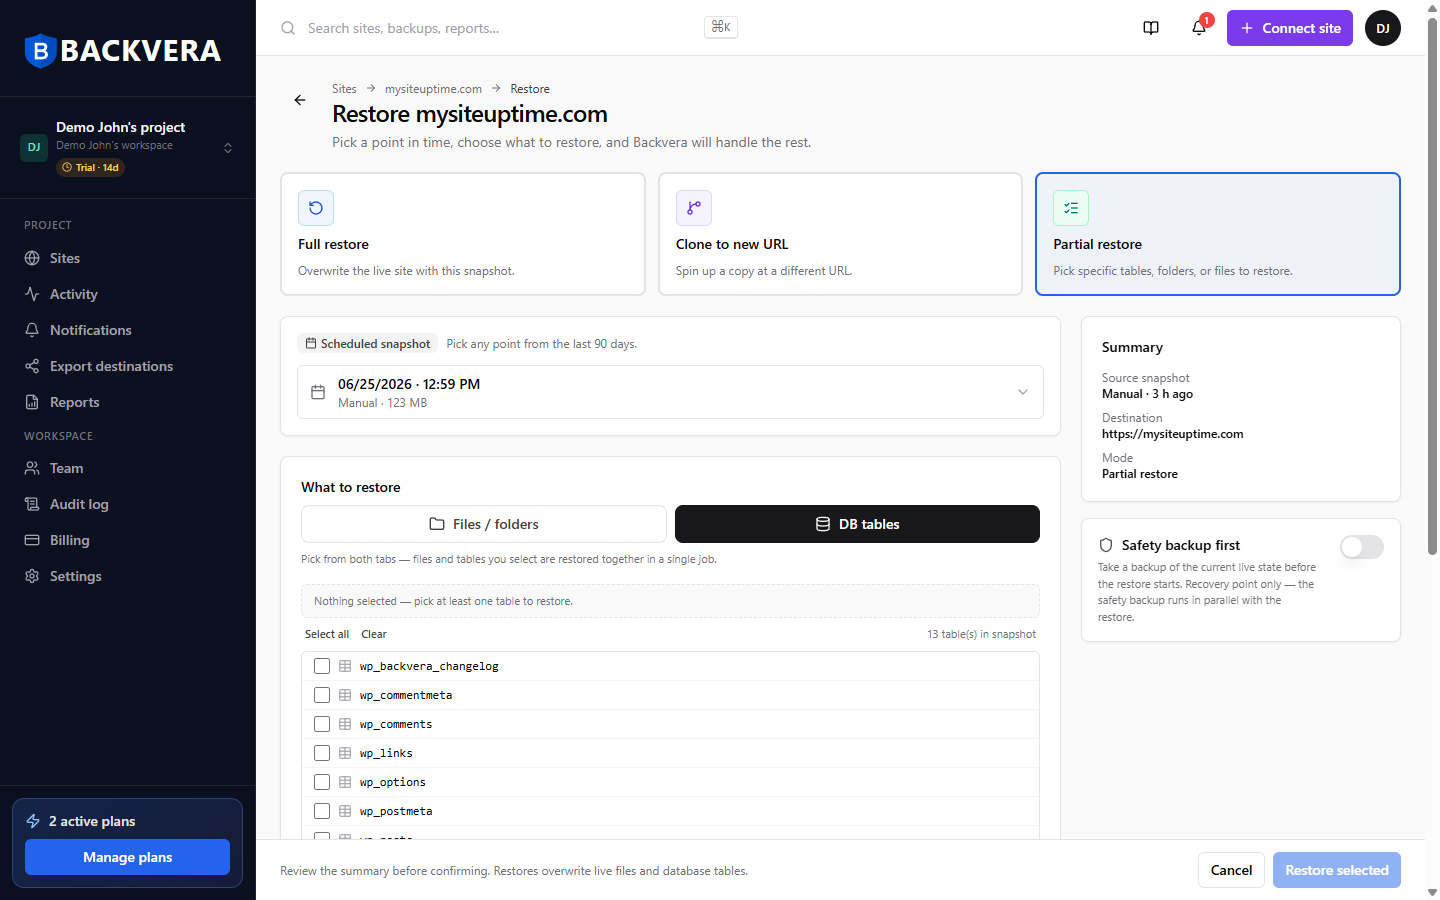Click the 13 table(s) in snapshot text
The height and width of the screenshot is (900, 1440).
981,634
